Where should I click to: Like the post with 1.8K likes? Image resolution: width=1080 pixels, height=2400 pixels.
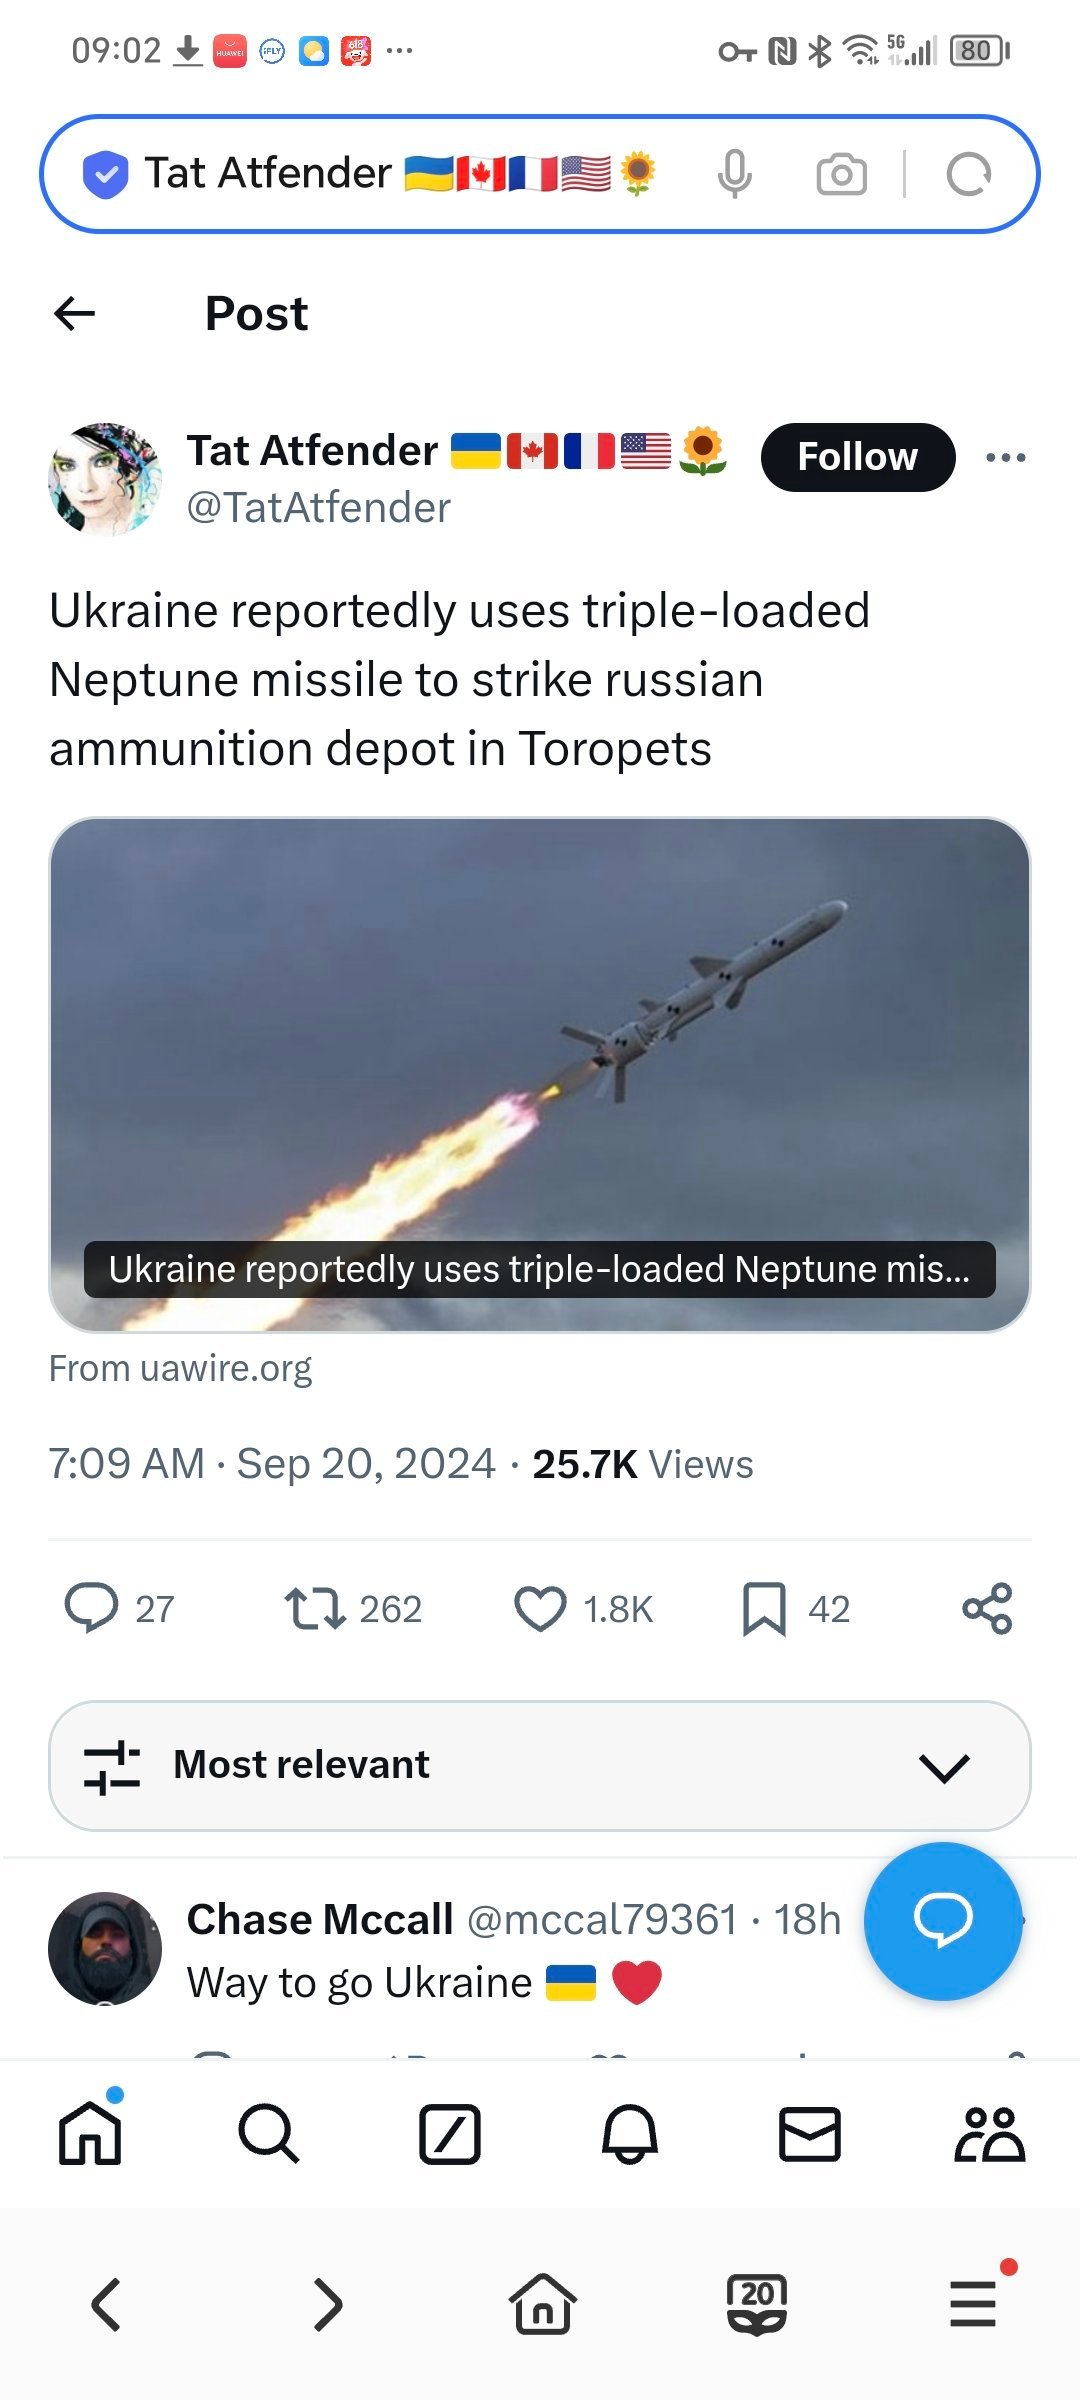tap(540, 1608)
